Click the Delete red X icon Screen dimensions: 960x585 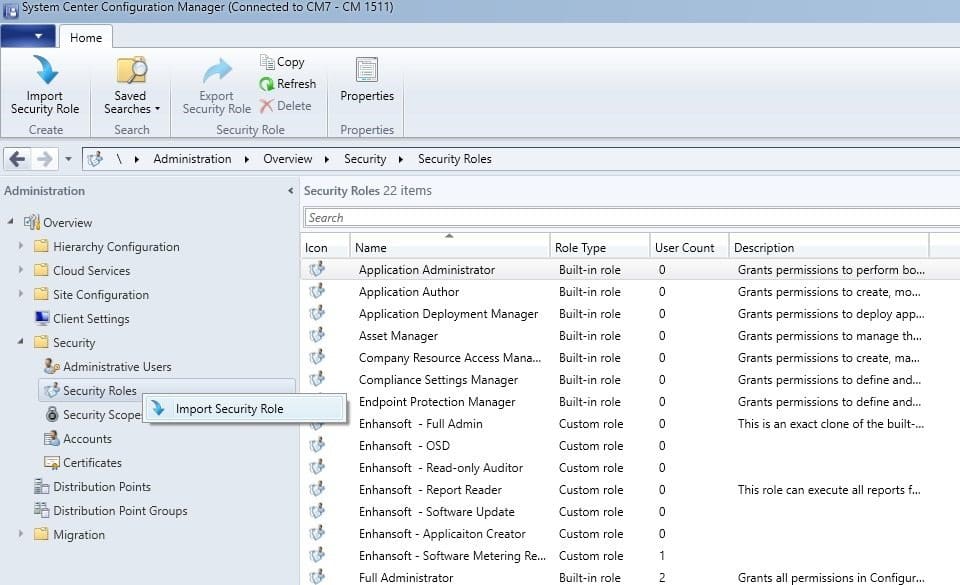[x=266, y=106]
